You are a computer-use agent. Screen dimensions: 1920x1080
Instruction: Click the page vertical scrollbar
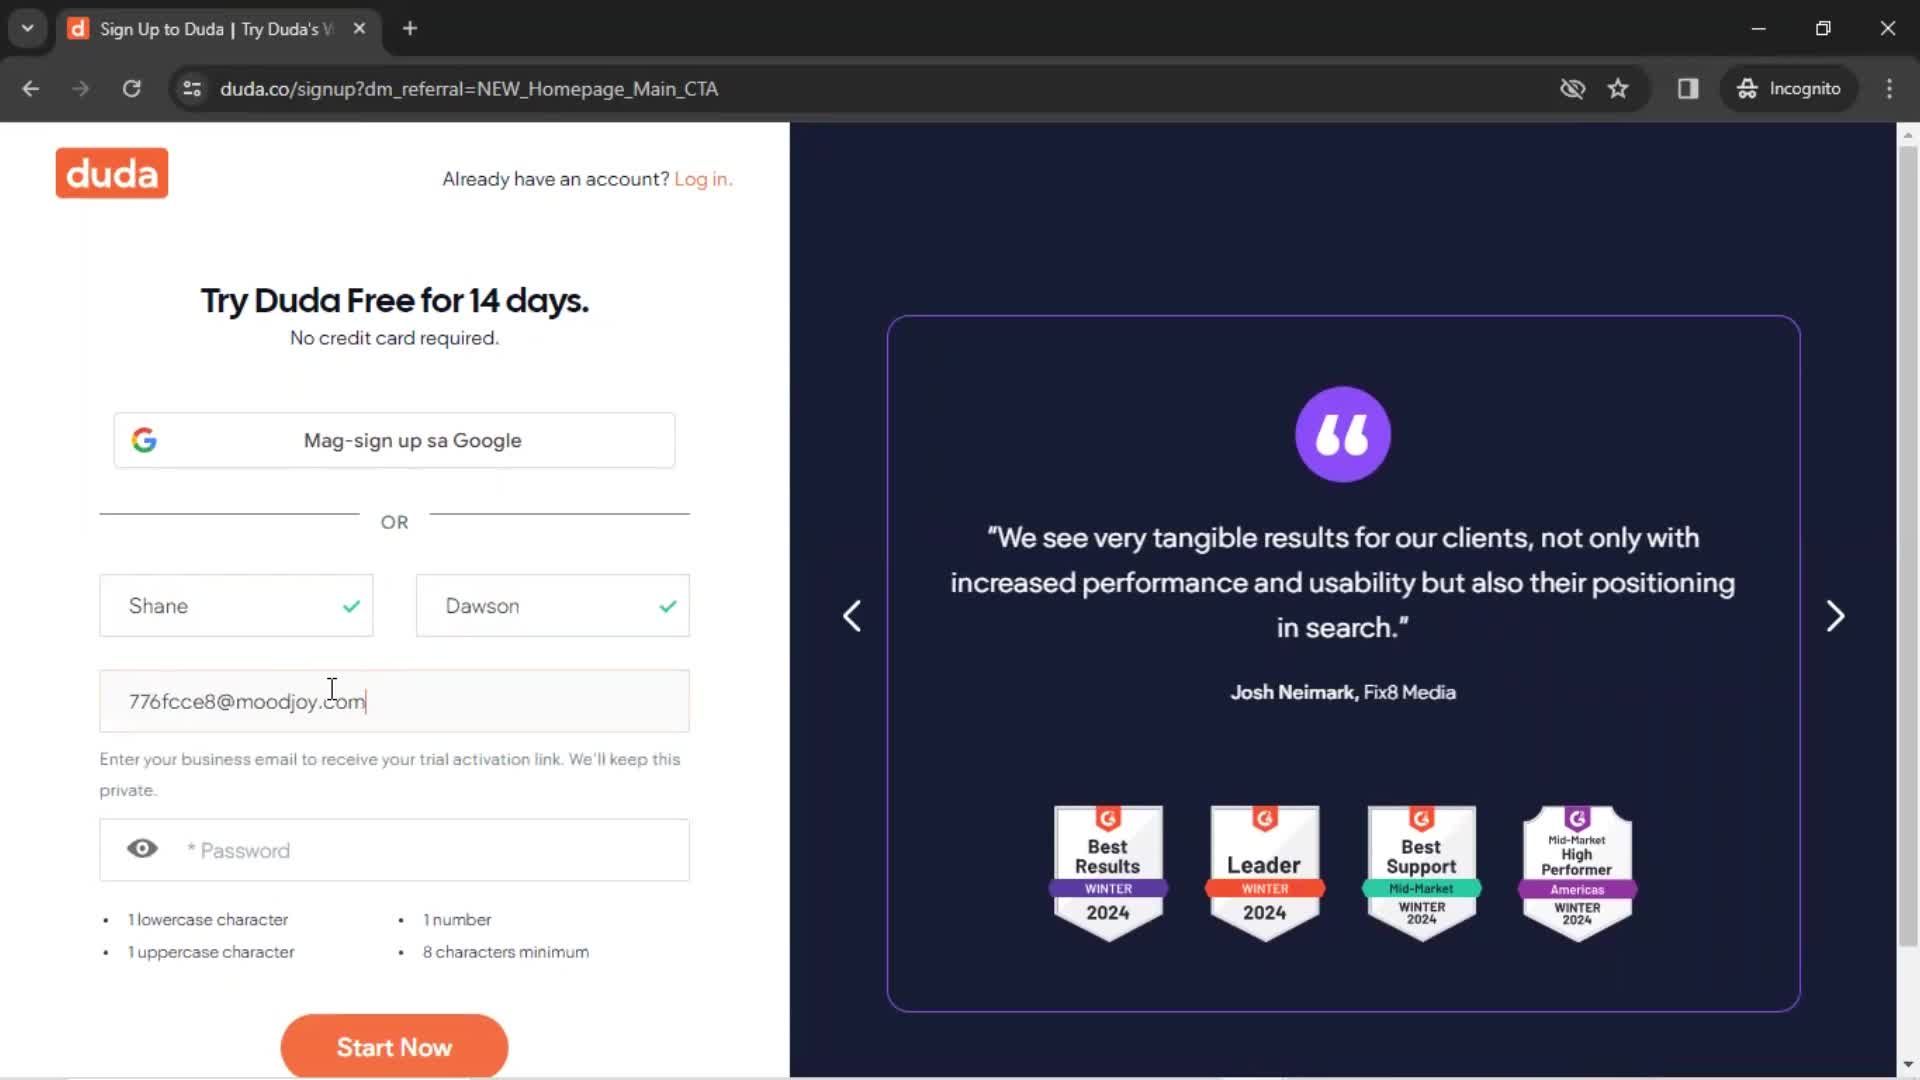(1908, 545)
